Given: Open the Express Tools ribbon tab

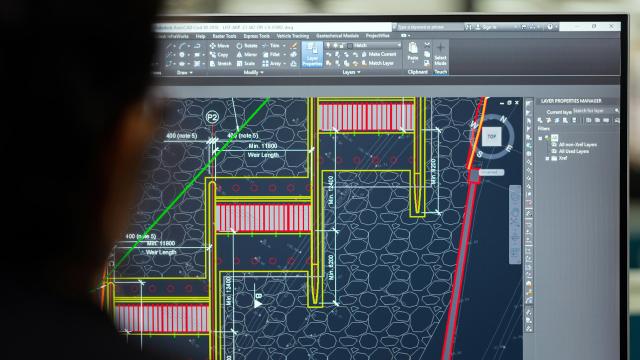Looking at the screenshot, I should [256, 36].
